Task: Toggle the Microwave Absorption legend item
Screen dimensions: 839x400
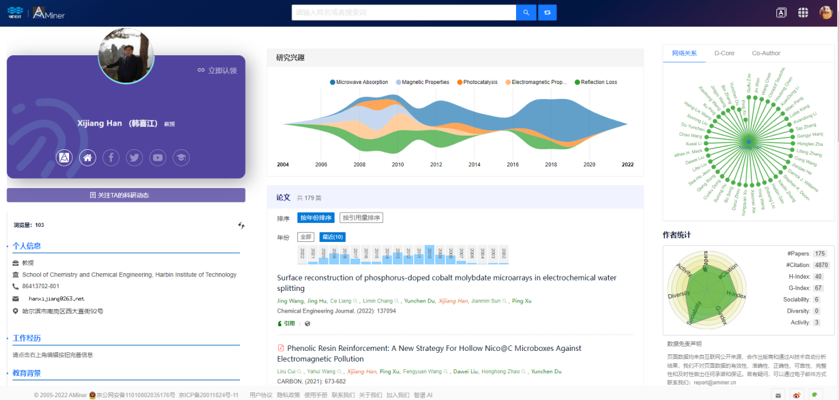Action: (x=361, y=82)
